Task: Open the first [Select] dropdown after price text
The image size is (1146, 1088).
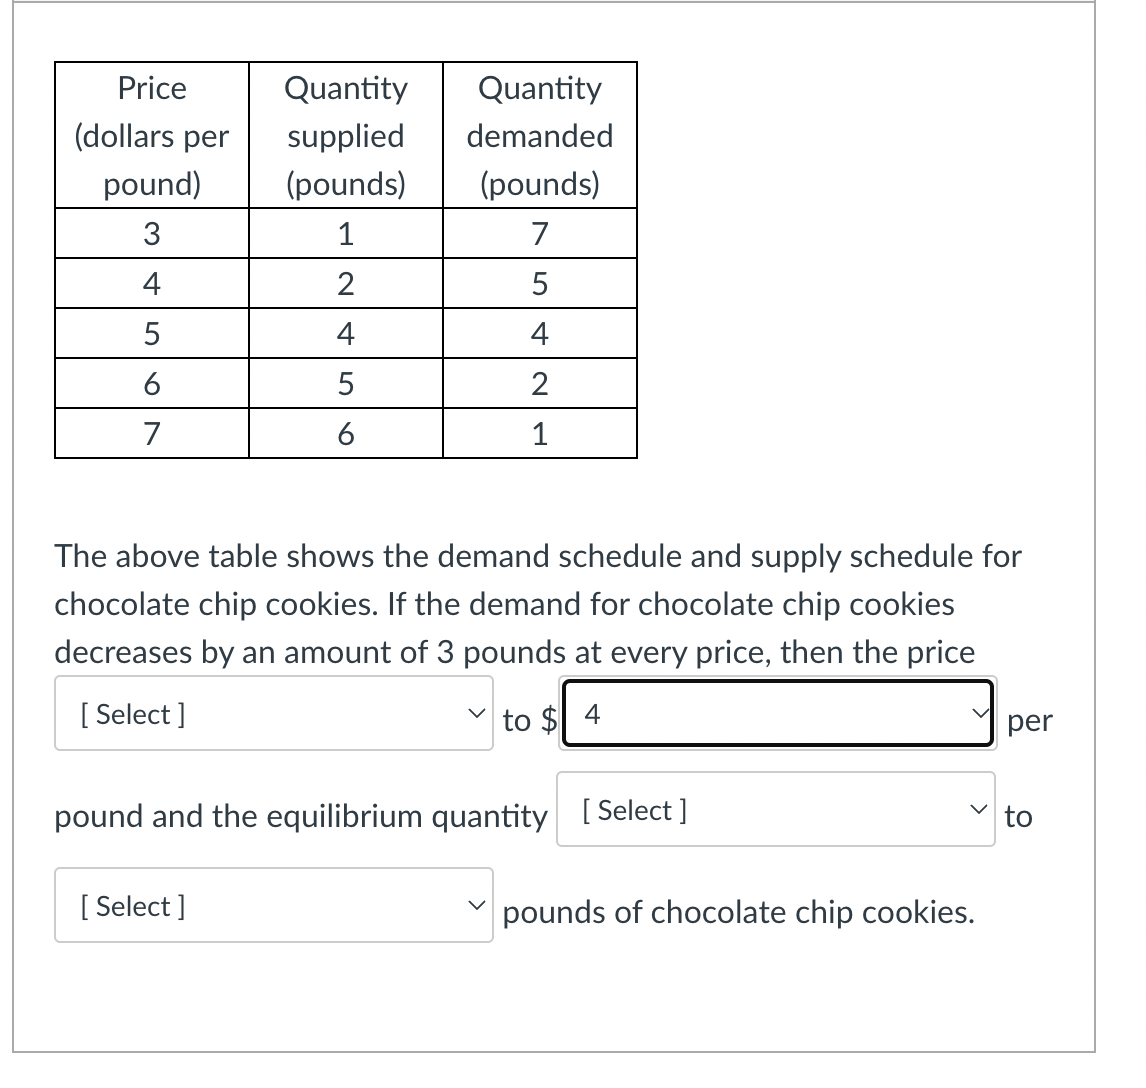Action: 273,713
